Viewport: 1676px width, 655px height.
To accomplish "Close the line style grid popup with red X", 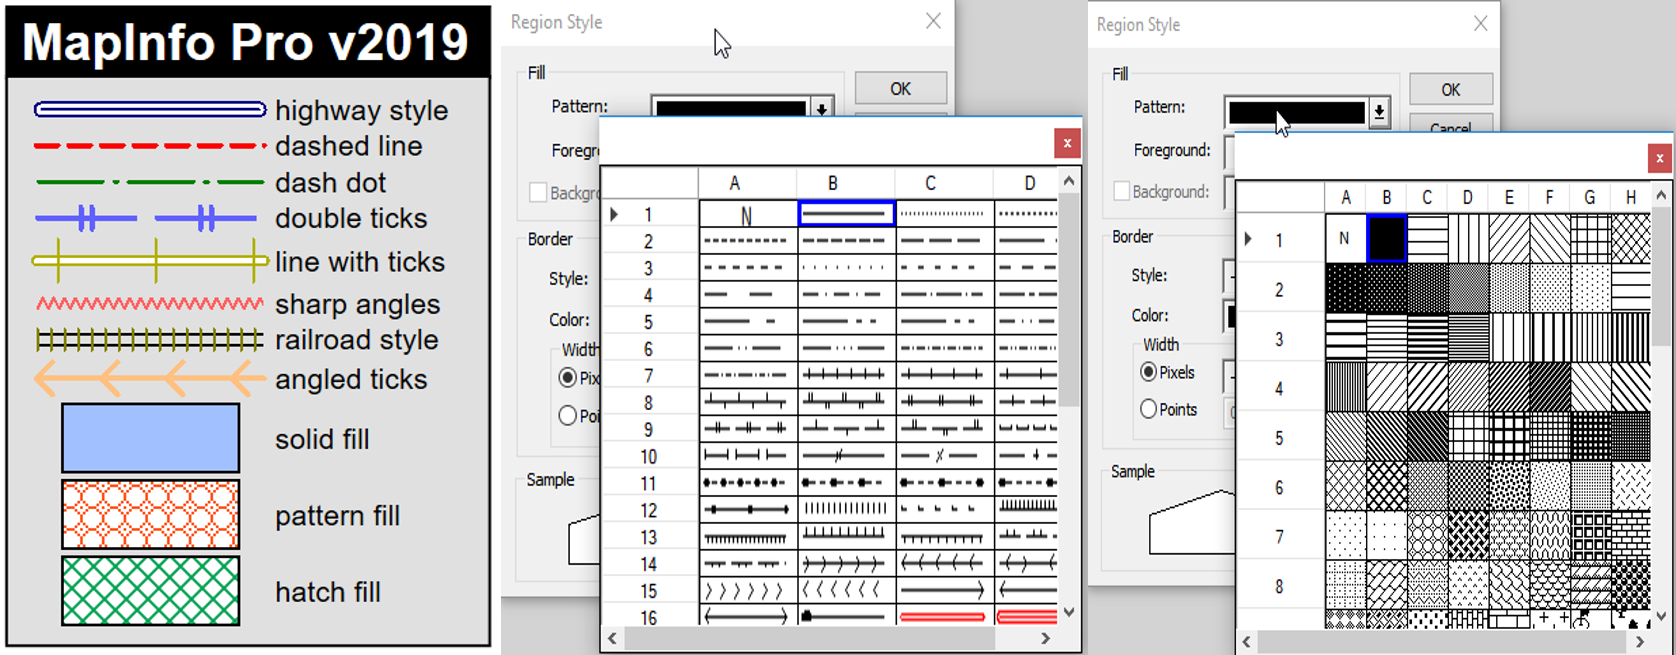I will [x=1067, y=143].
